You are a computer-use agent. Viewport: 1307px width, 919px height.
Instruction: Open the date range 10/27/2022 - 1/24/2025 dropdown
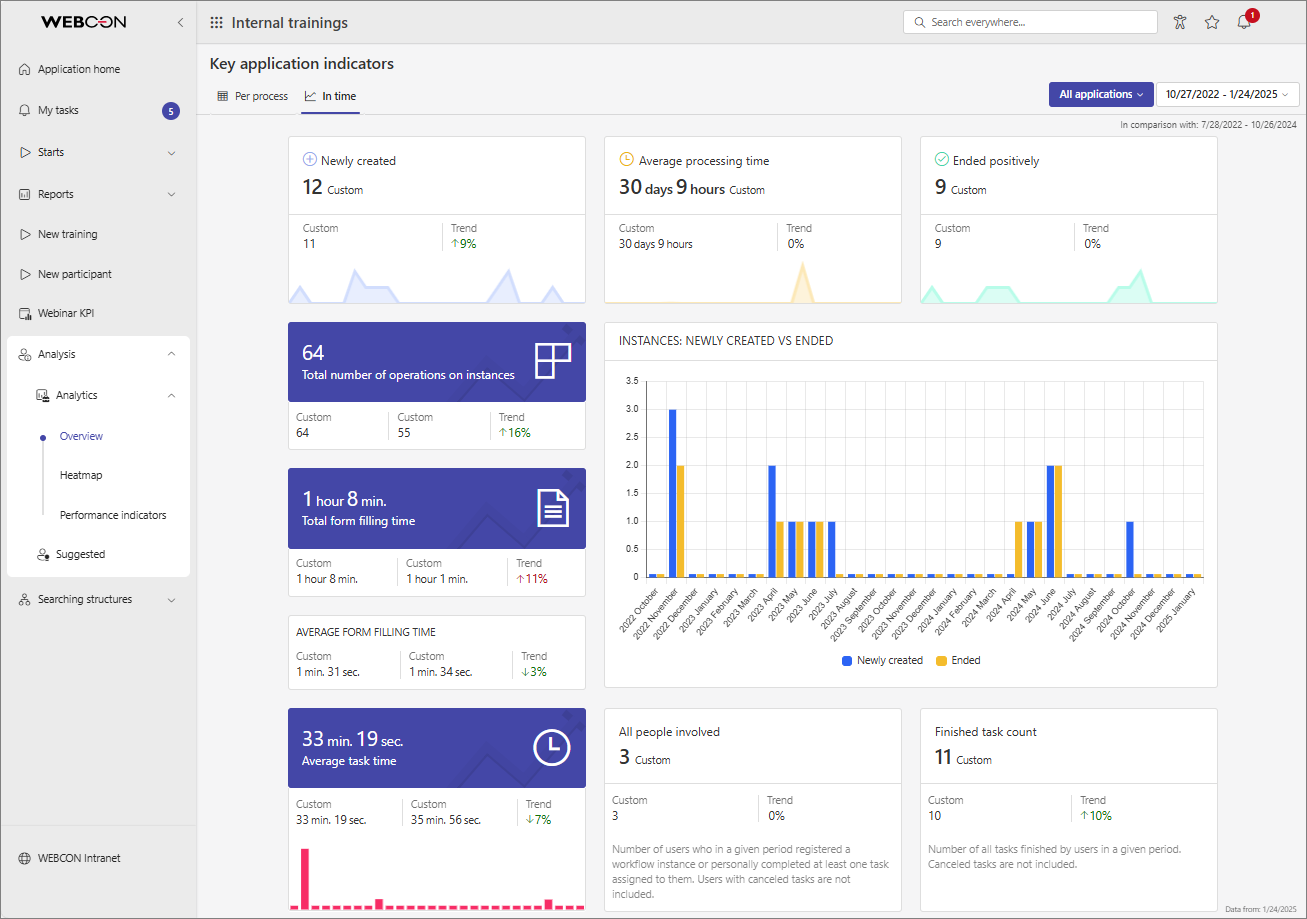pos(1228,94)
